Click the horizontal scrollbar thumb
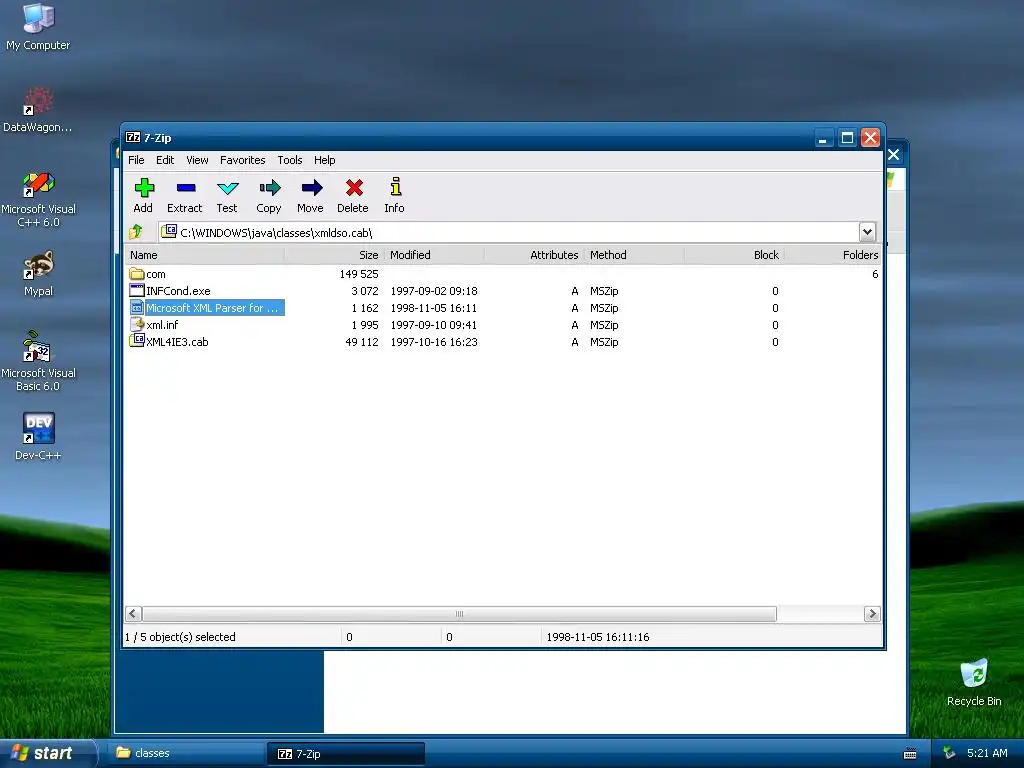Screen dimensions: 1024x768 coord(459,614)
